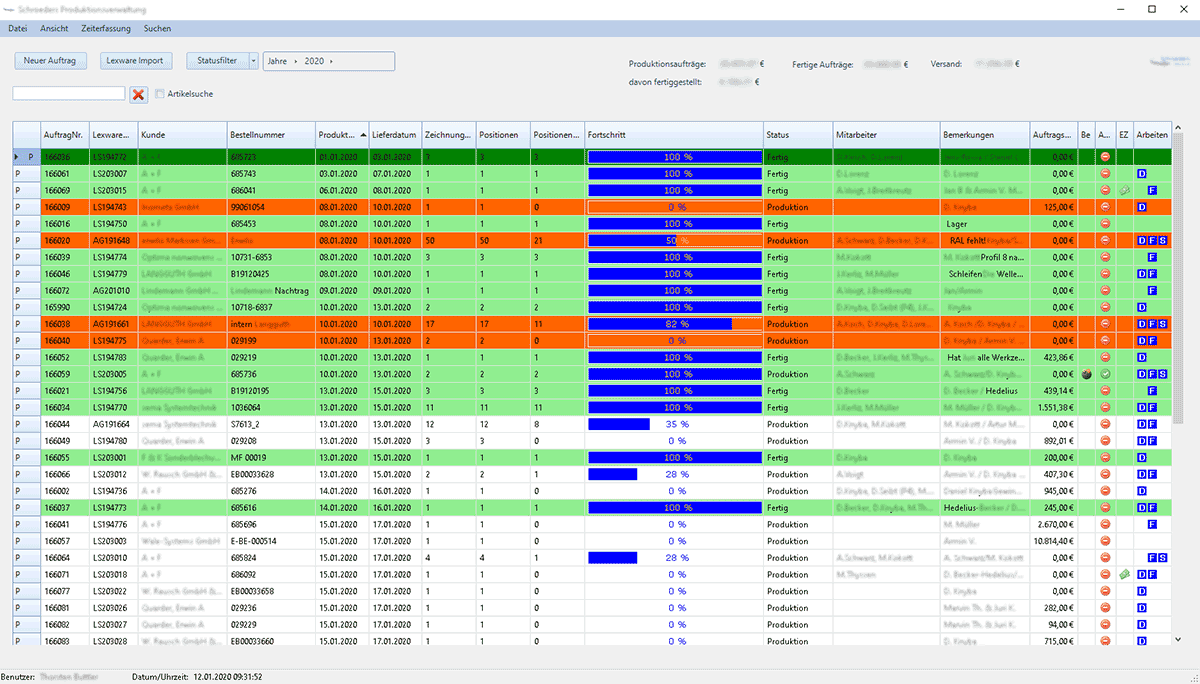
Task: Expand the arrow after Jahre in the date breadcrumb
Action: click(295, 62)
